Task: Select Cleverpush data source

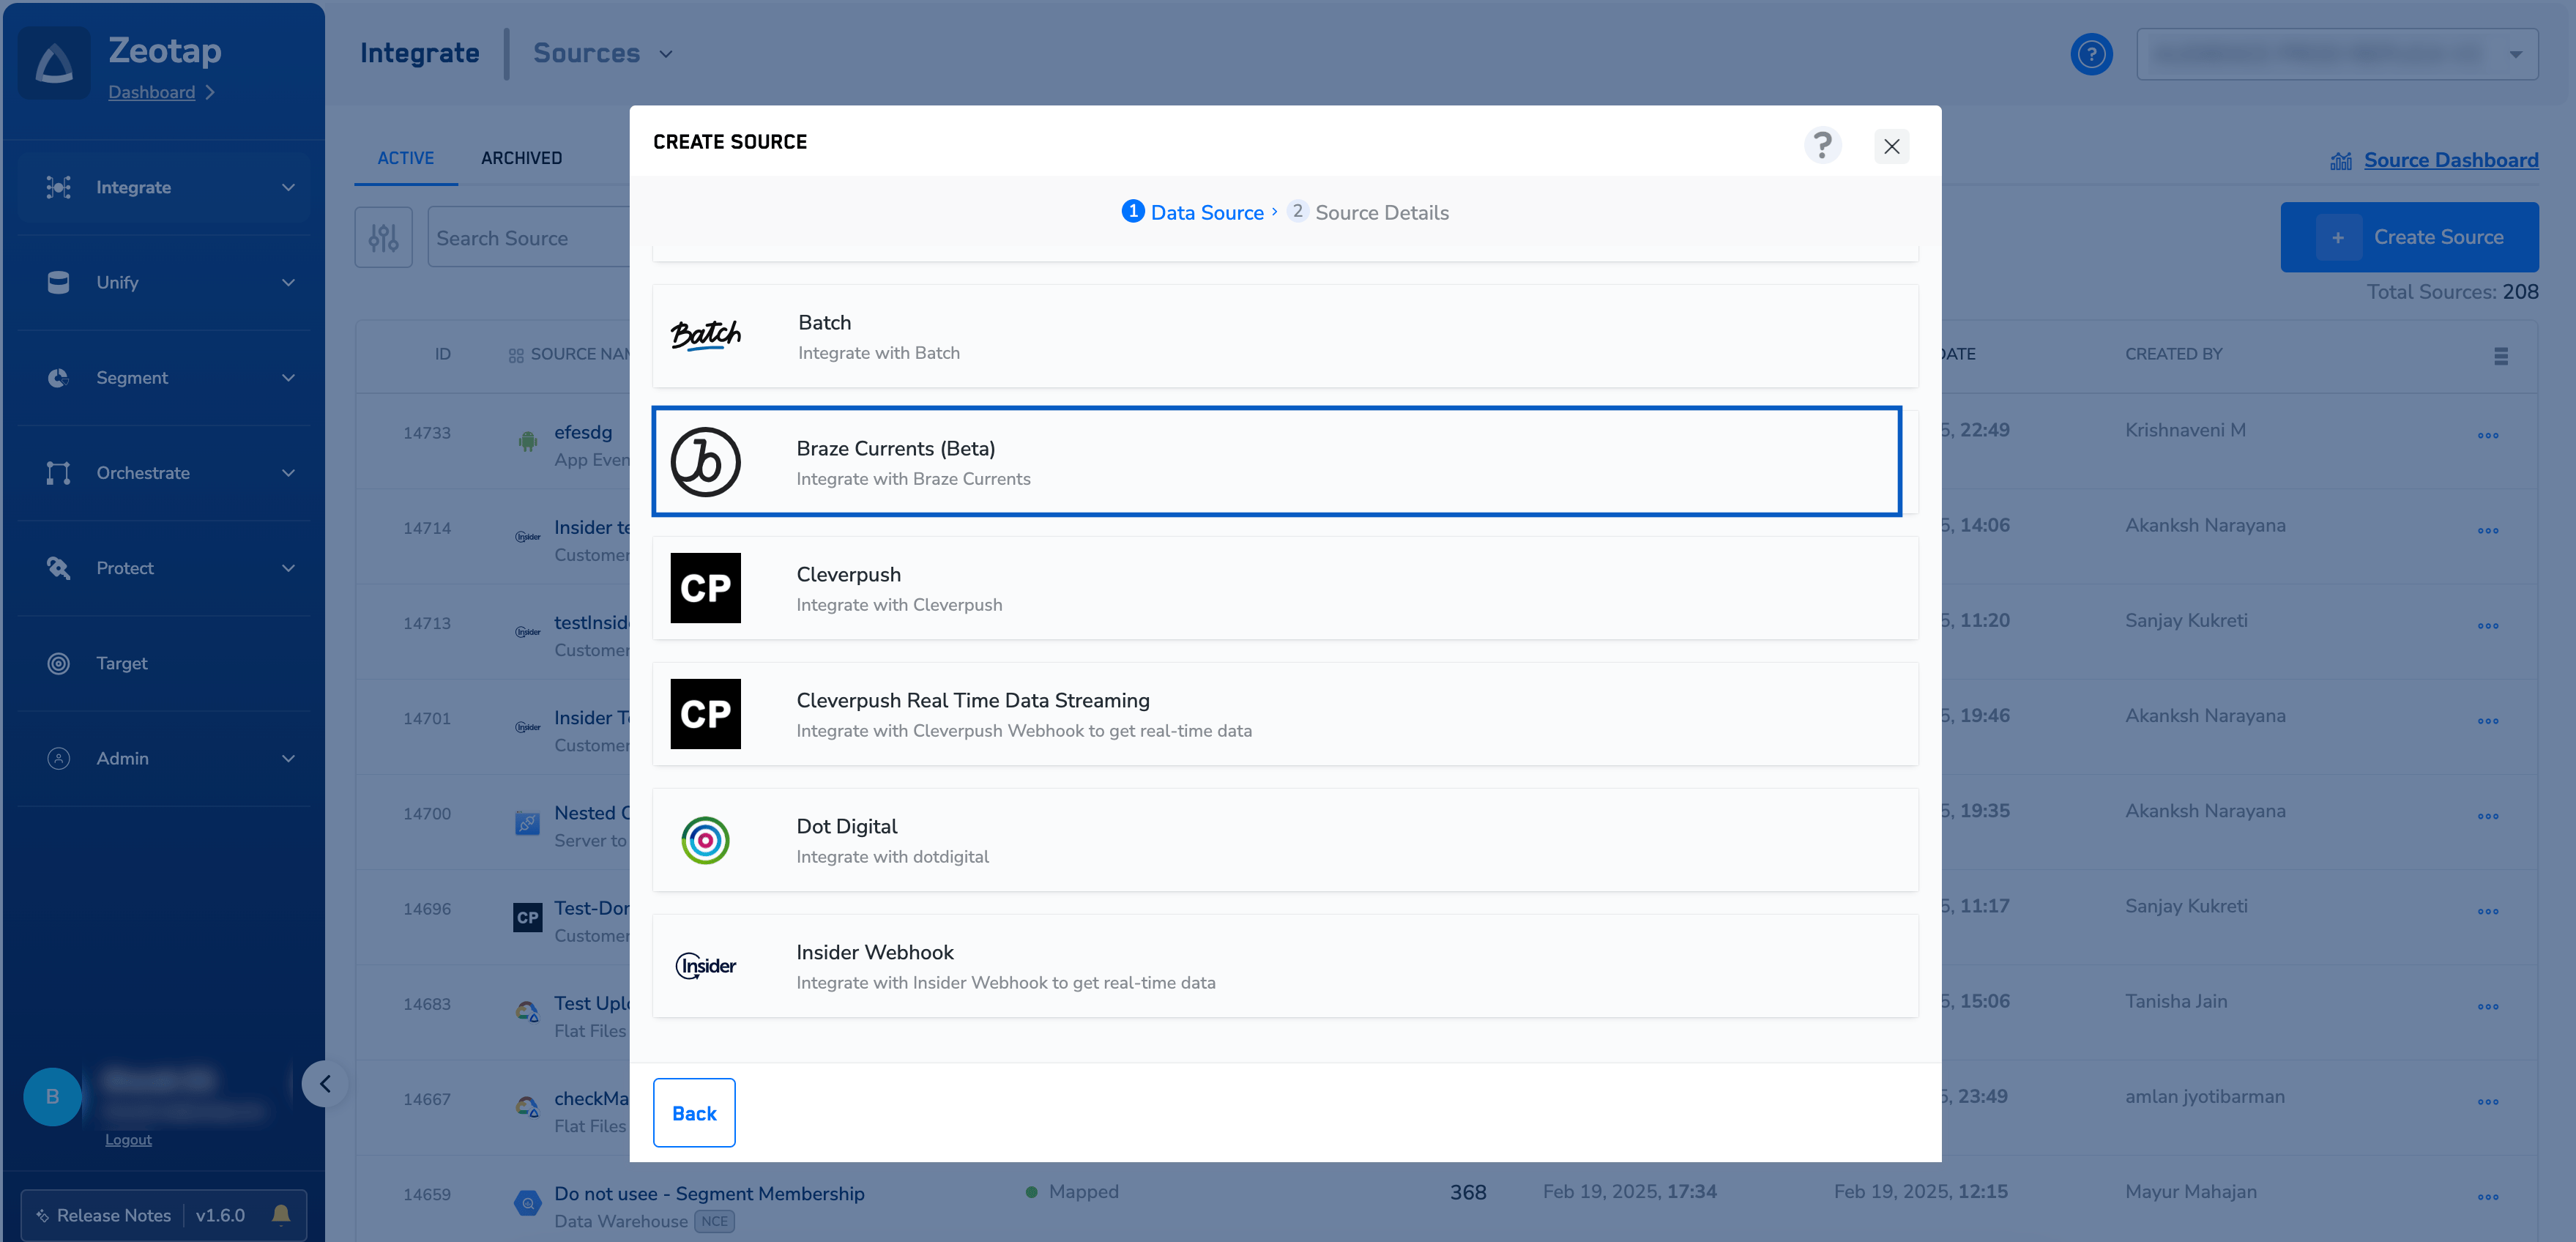Action: coord(1285,588)
